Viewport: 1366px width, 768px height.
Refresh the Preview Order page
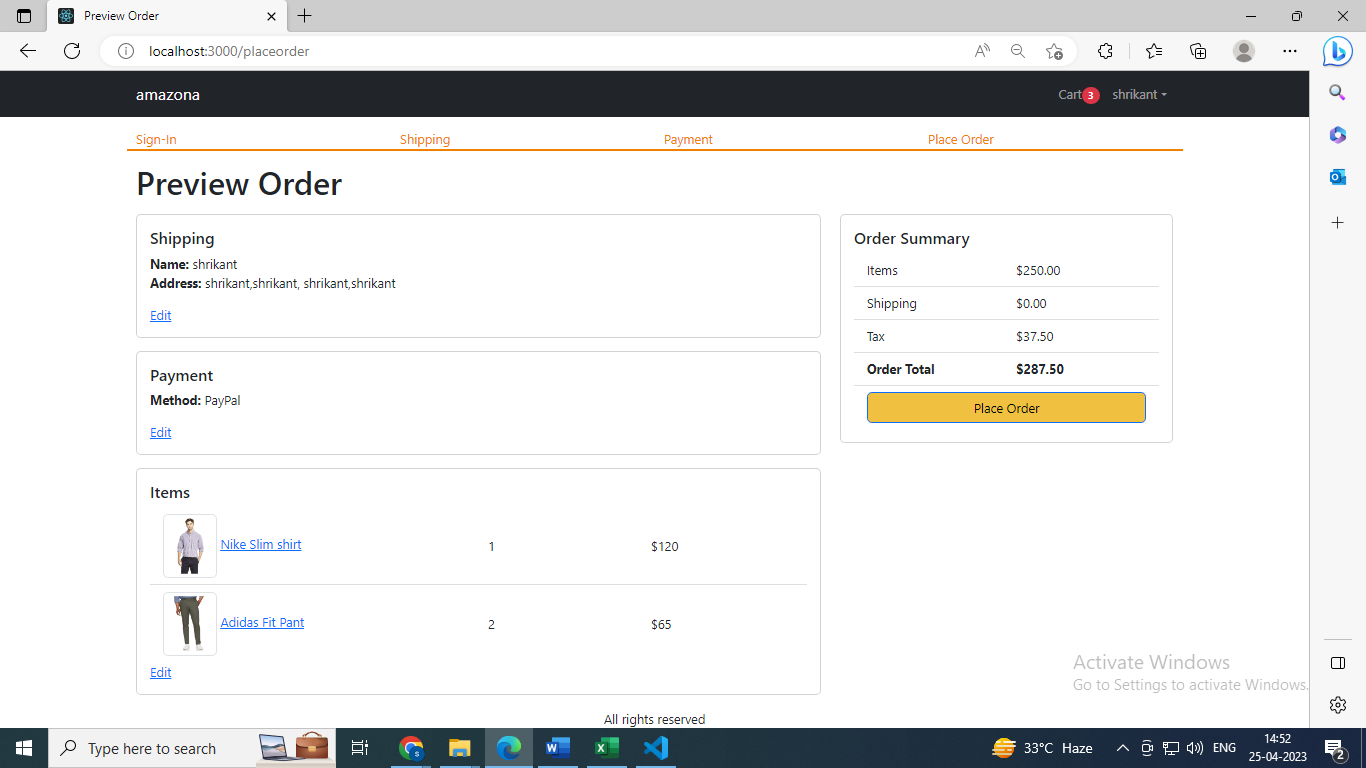[71, 51]
